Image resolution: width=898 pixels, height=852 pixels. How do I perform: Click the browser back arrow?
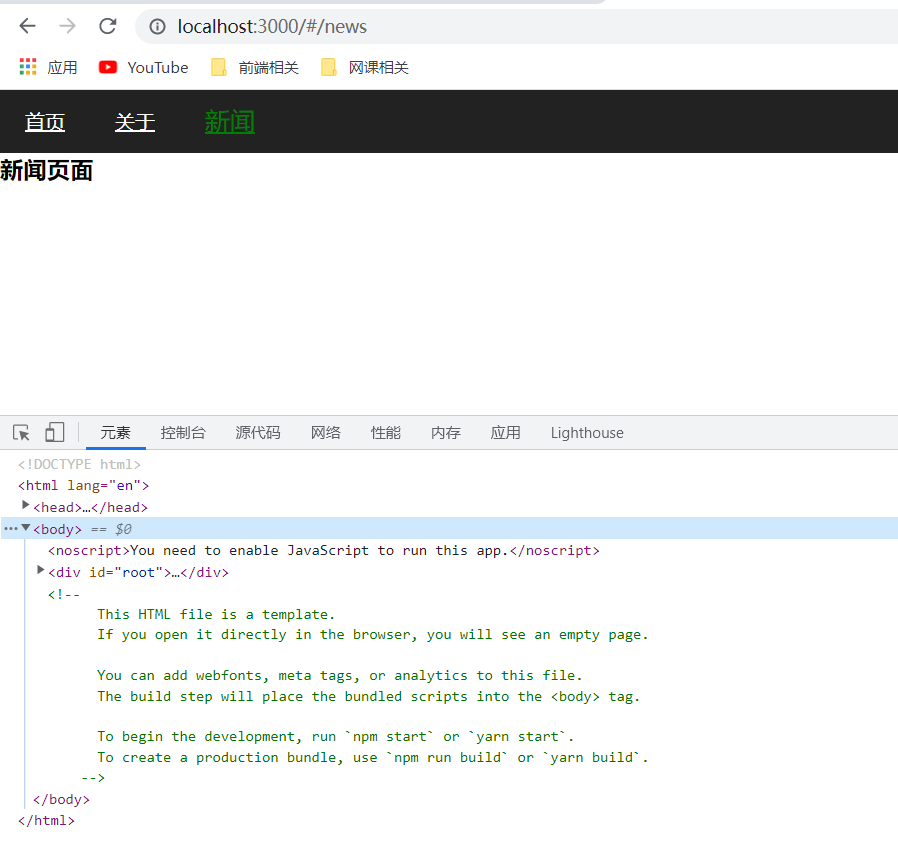27,26
